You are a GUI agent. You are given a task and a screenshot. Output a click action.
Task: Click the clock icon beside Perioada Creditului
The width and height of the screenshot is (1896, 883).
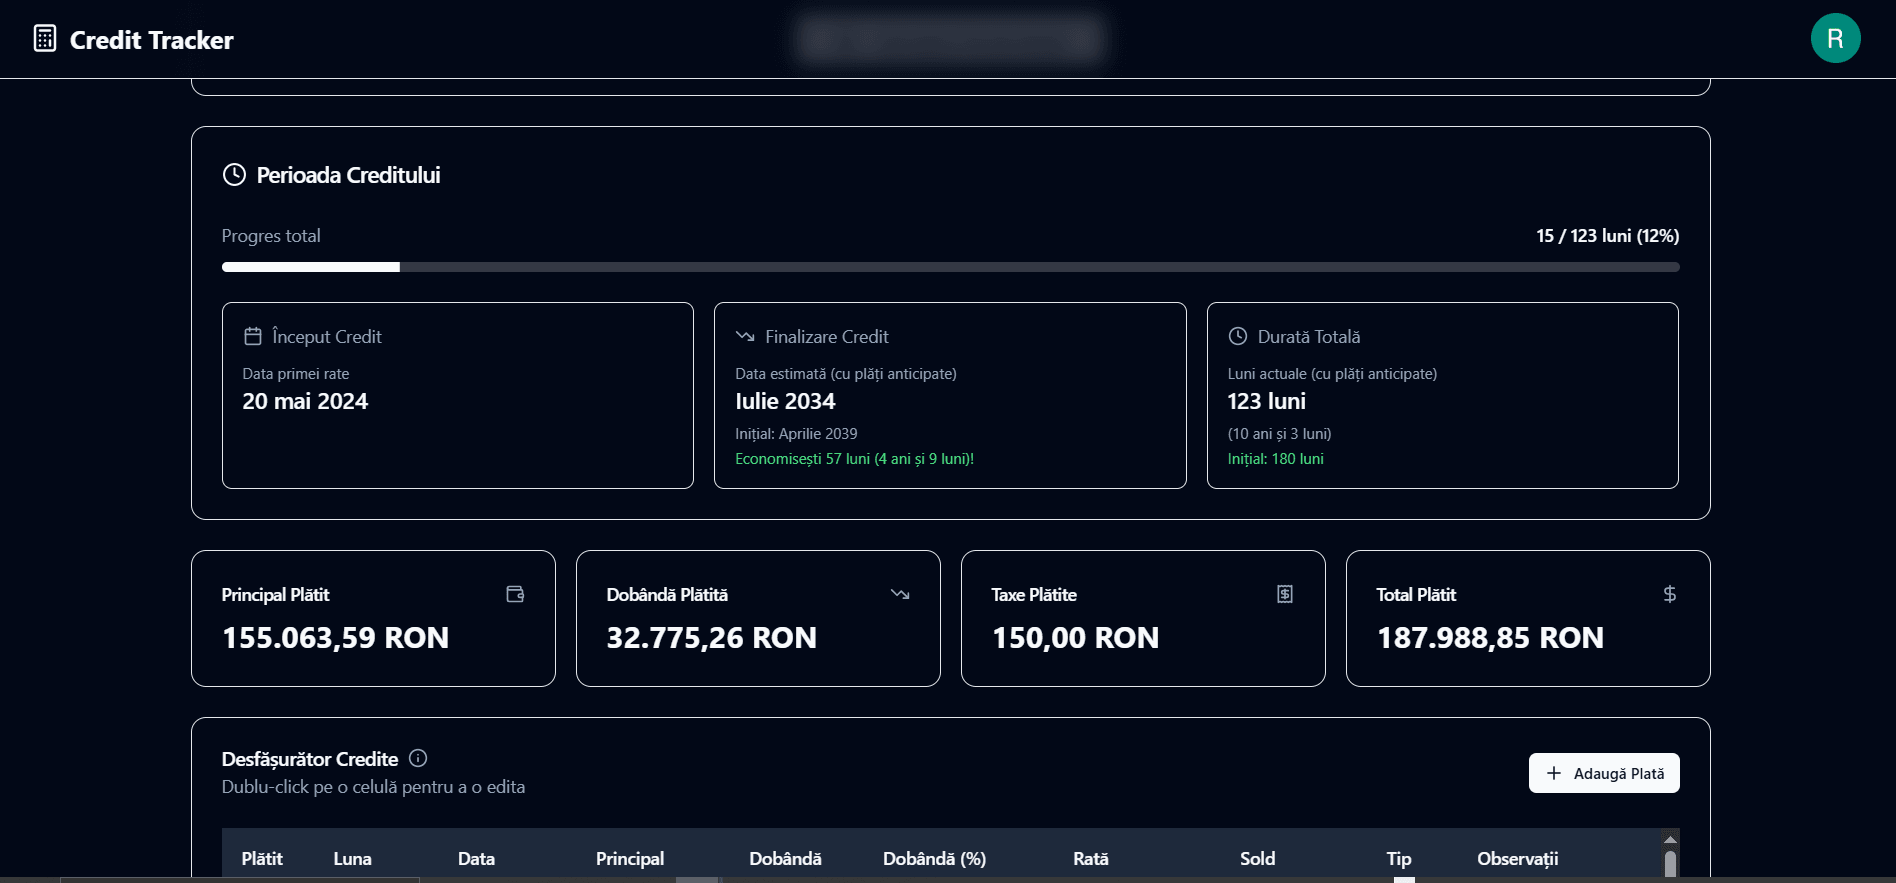coord(234,175)
